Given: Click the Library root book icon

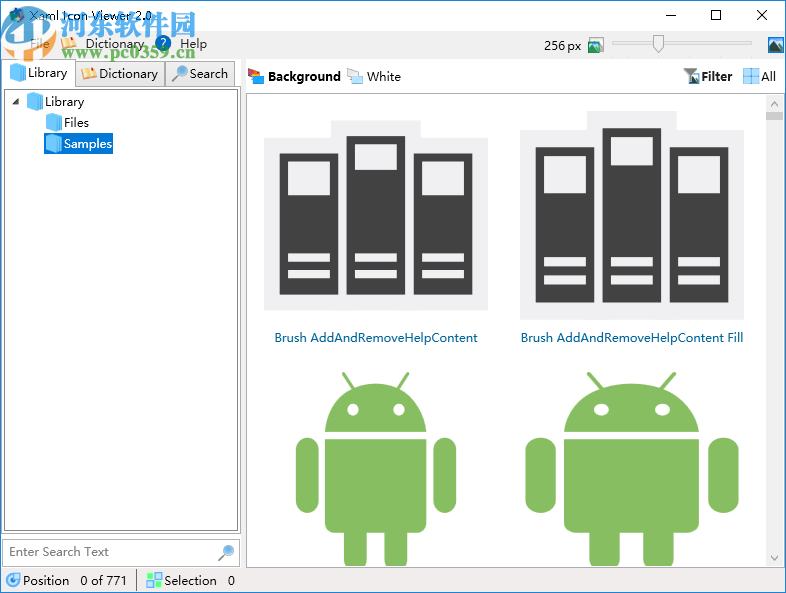Looking at the screenshot, I should pos(35,102).
